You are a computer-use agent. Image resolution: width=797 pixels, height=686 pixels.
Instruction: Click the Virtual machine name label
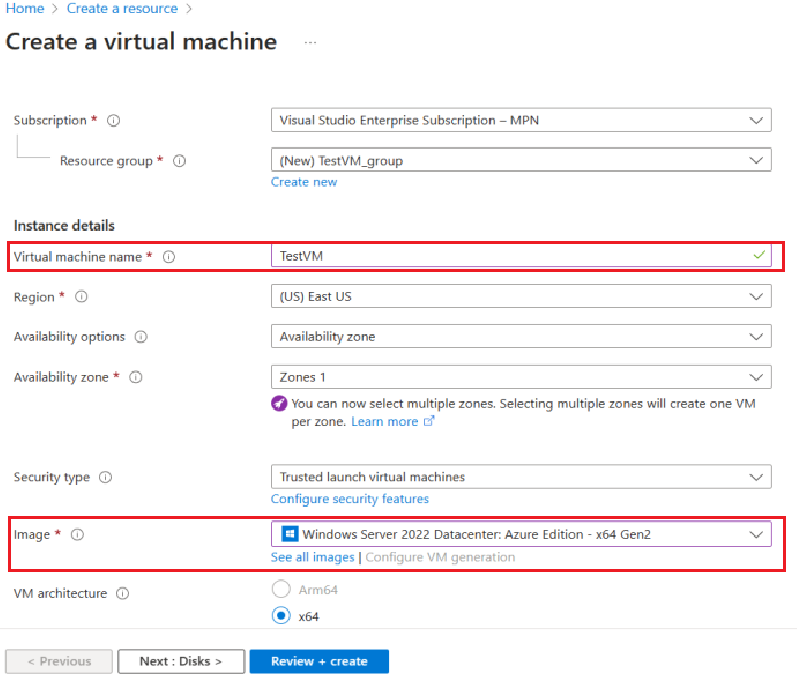(x=78, y=257)
